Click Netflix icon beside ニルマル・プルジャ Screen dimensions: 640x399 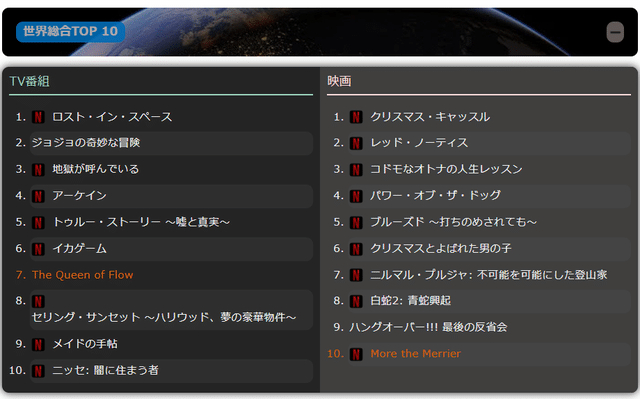[x=356, y=275]
